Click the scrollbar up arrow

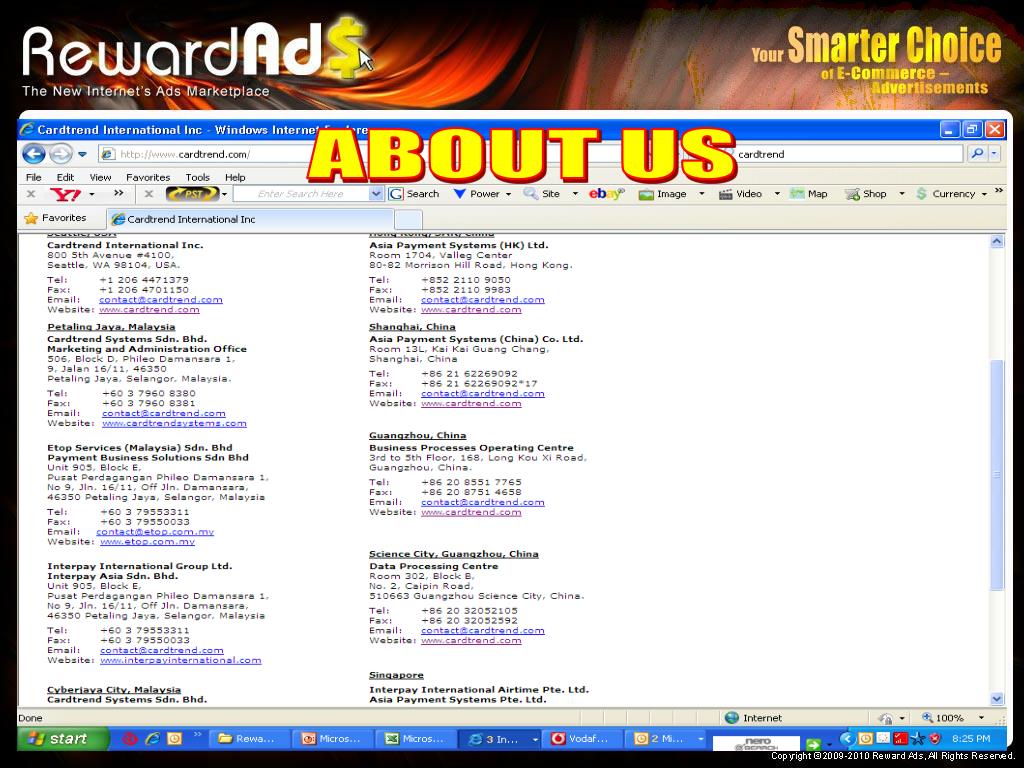click(x=997, y=241)
